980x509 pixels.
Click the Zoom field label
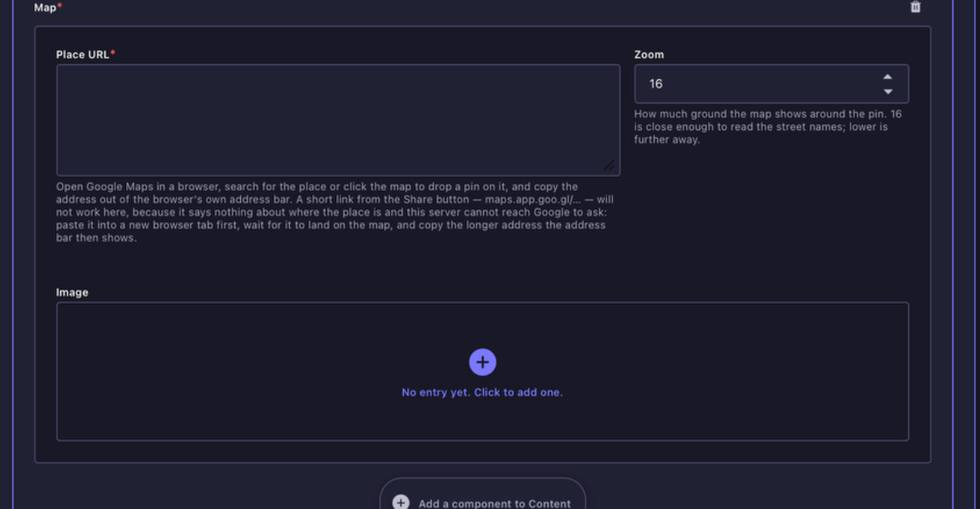coord(649,54)
